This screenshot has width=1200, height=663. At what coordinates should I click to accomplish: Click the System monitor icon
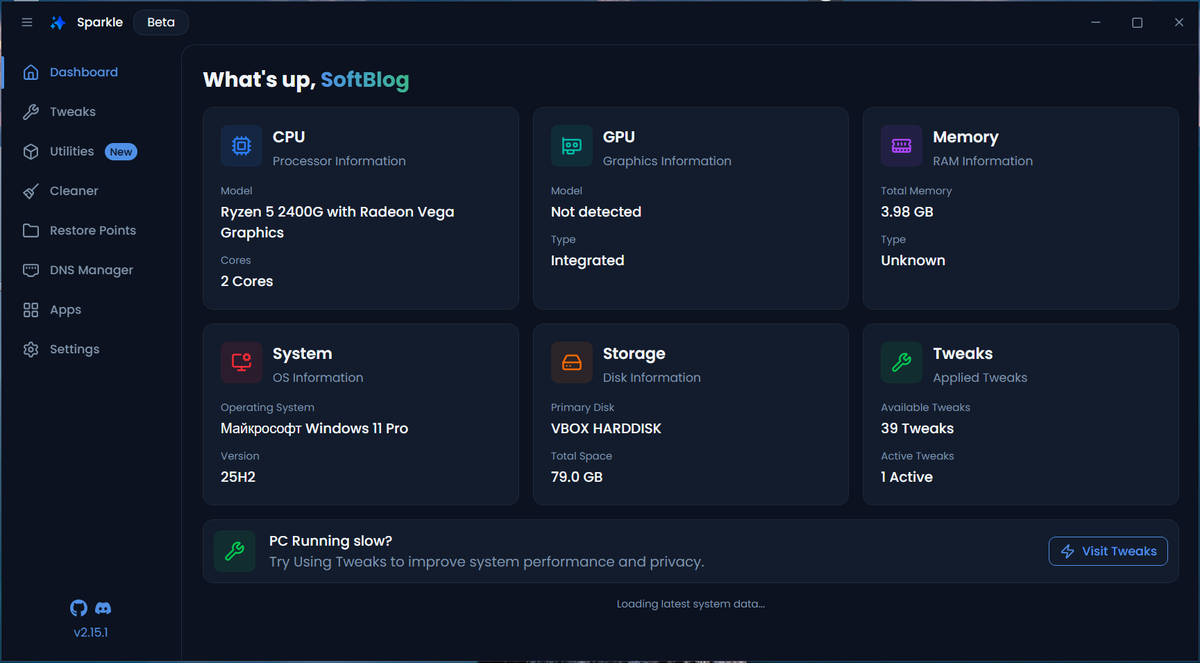pos(241,363)
